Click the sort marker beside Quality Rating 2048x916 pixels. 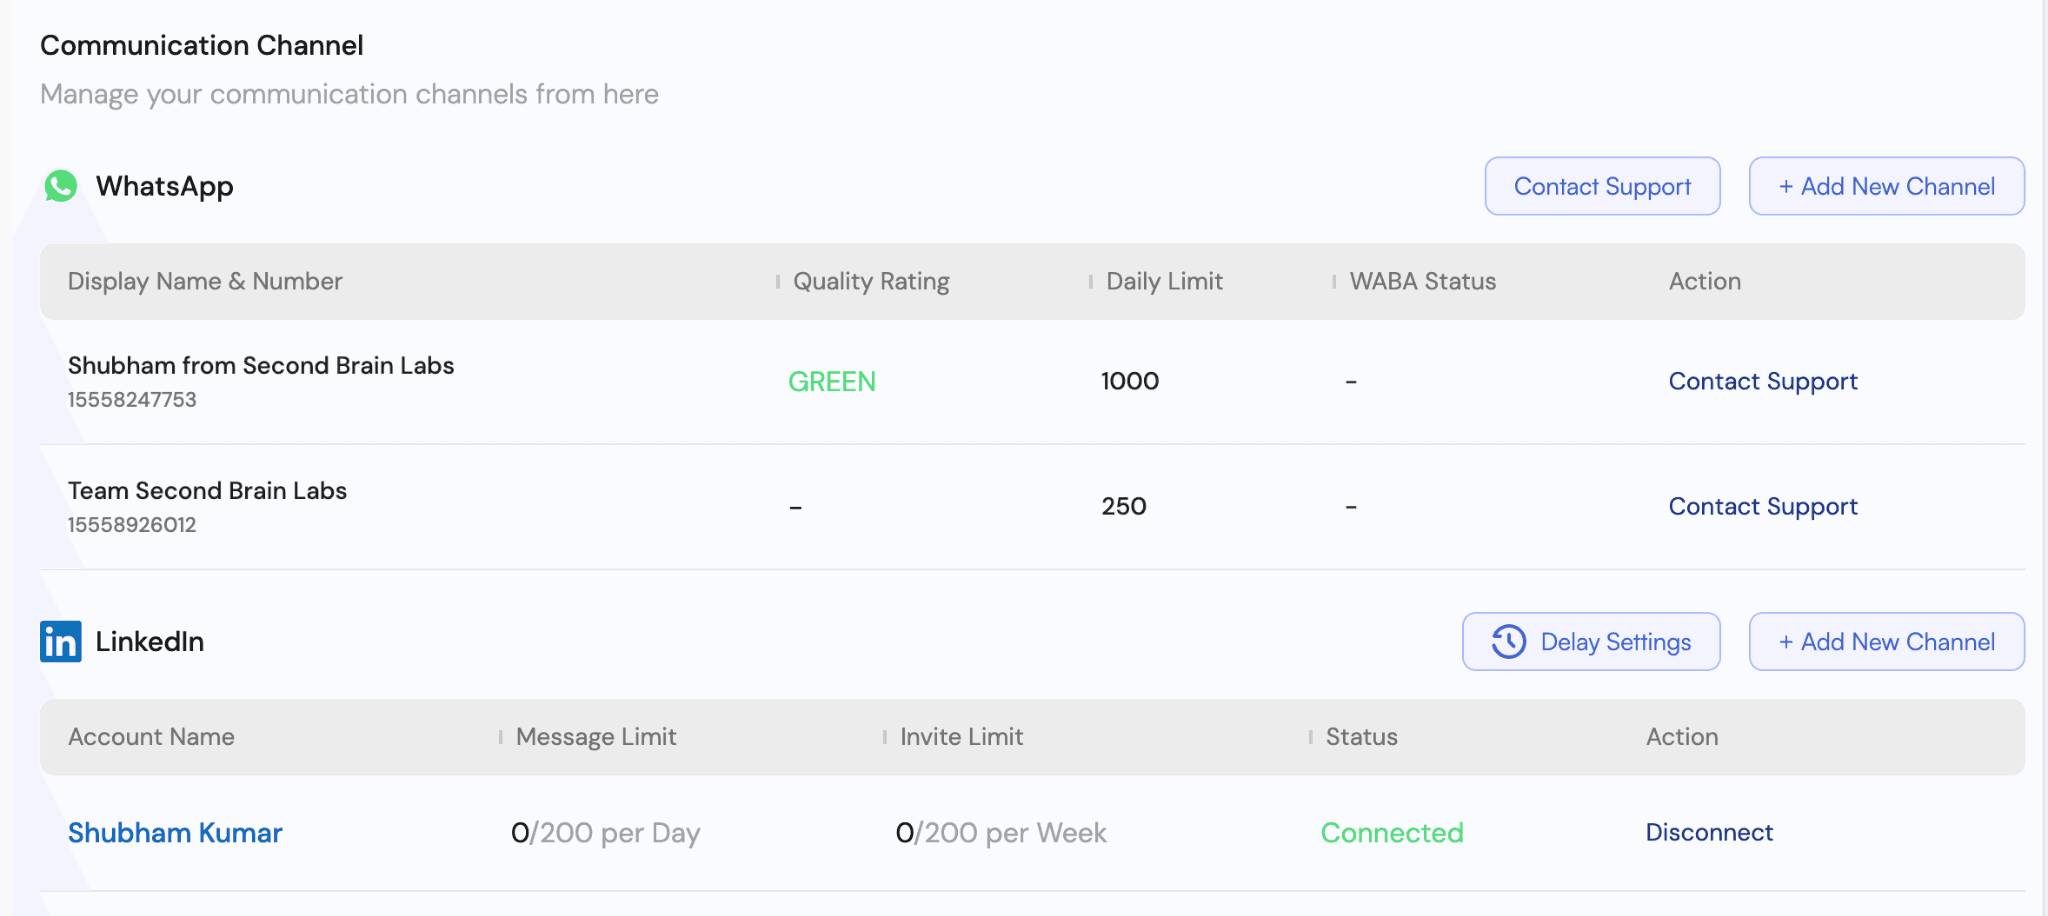click(x=777, y=282)
